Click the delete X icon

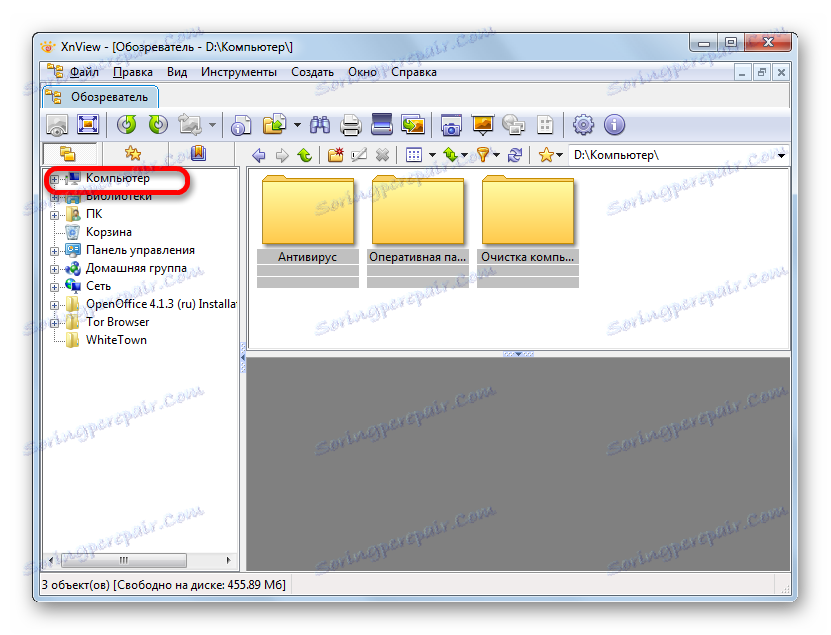382,155
